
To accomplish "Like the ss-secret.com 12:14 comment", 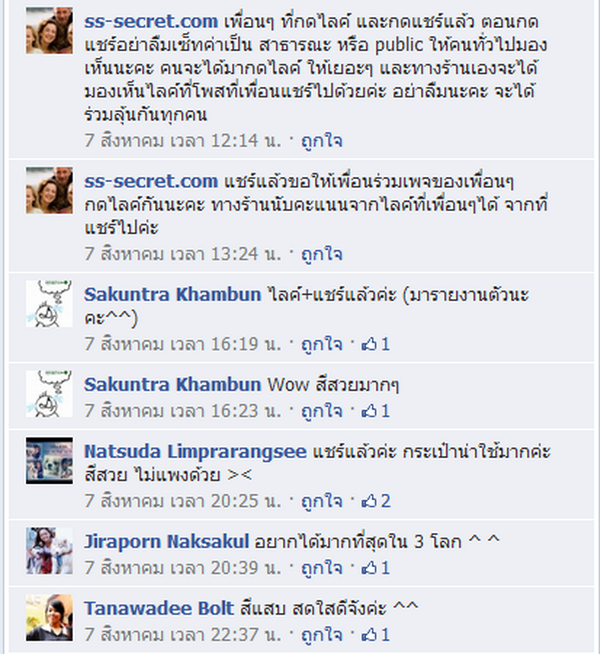I will pyautogui.click(x=322, y=141).
